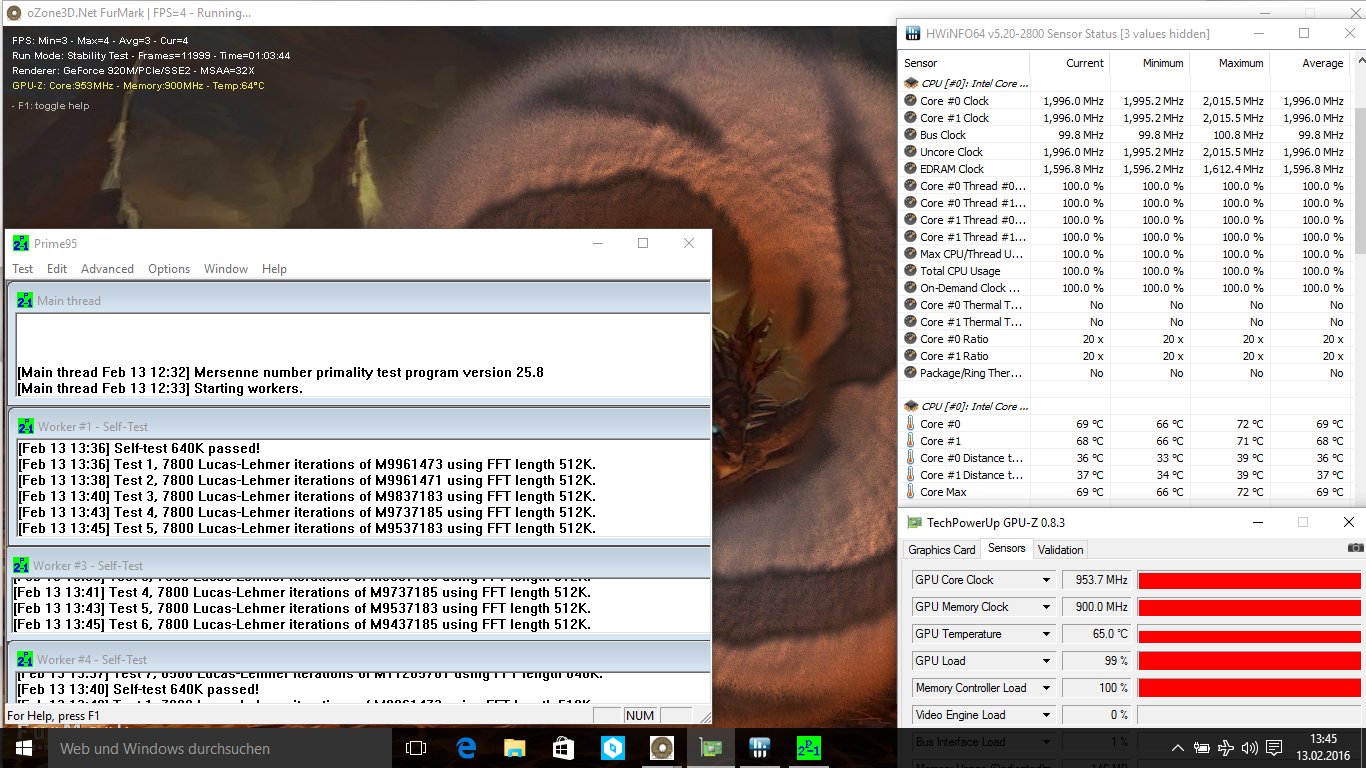
Task: Select the Core #1 Ratio row in HWiNFO64
Action: click(x=1125, y=356)
